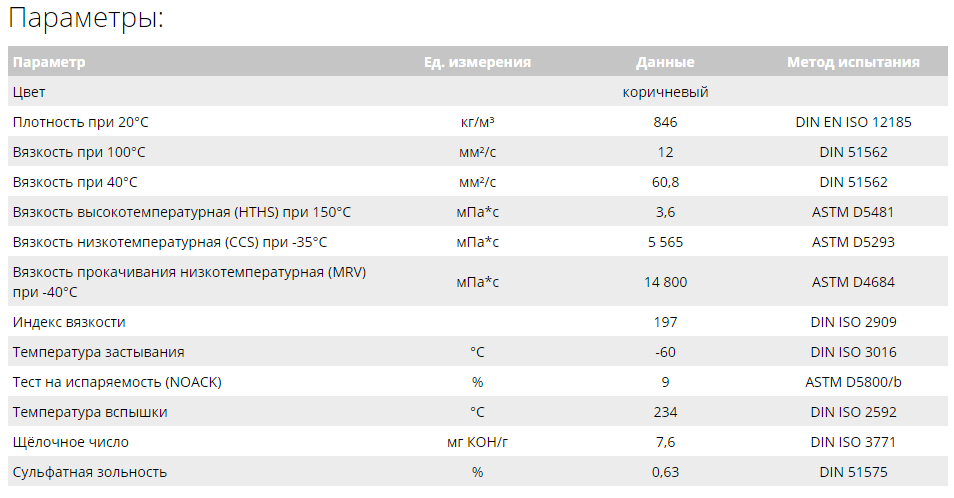The width and height of the screenshot is (954, 498).
Task: Click the "Данные" column header
Action: click(x=665, y=62)
